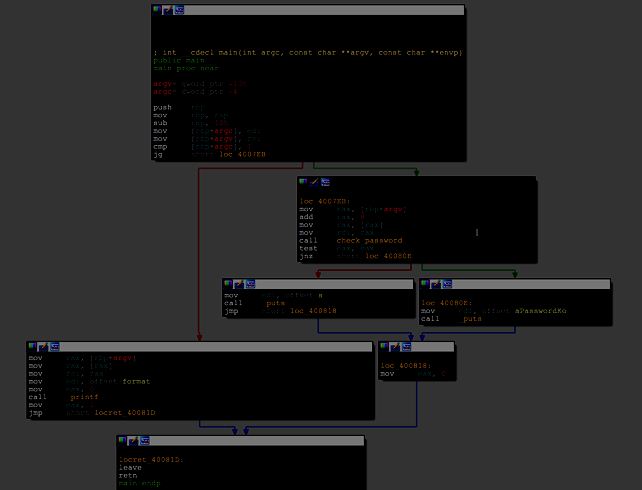Image resolution: width=642 pixels, height=490 pixels.
Task: Click the node color icon on the loc_4007EB node
Action: [x=303, y=181]
